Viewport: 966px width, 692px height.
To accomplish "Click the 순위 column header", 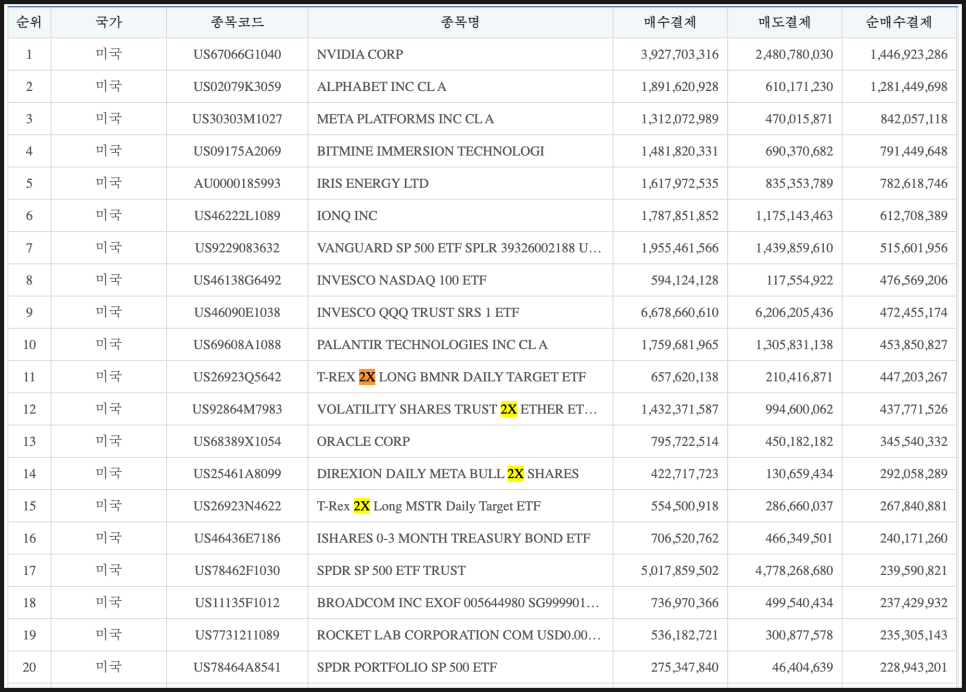I will tap(29, 22).
